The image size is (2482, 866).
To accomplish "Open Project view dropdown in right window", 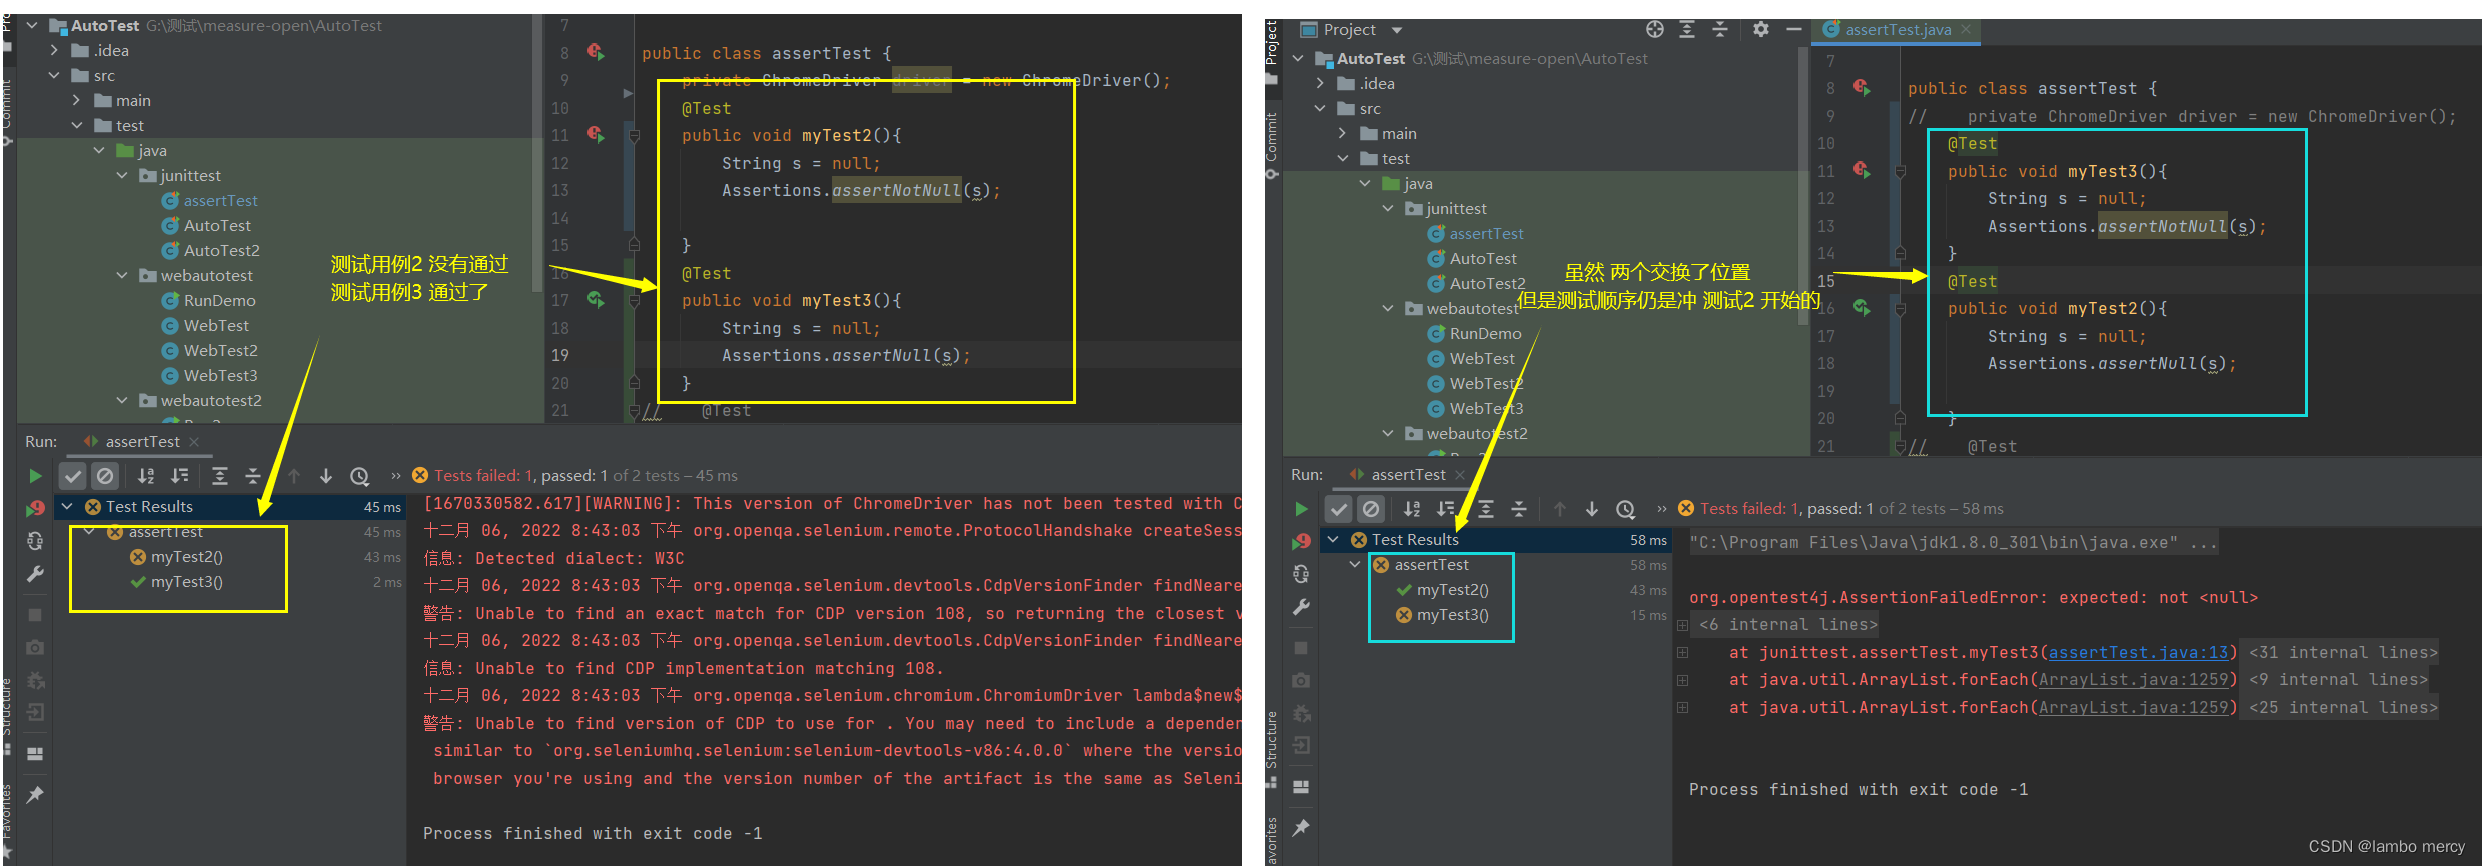I will tap(1397, 30).
